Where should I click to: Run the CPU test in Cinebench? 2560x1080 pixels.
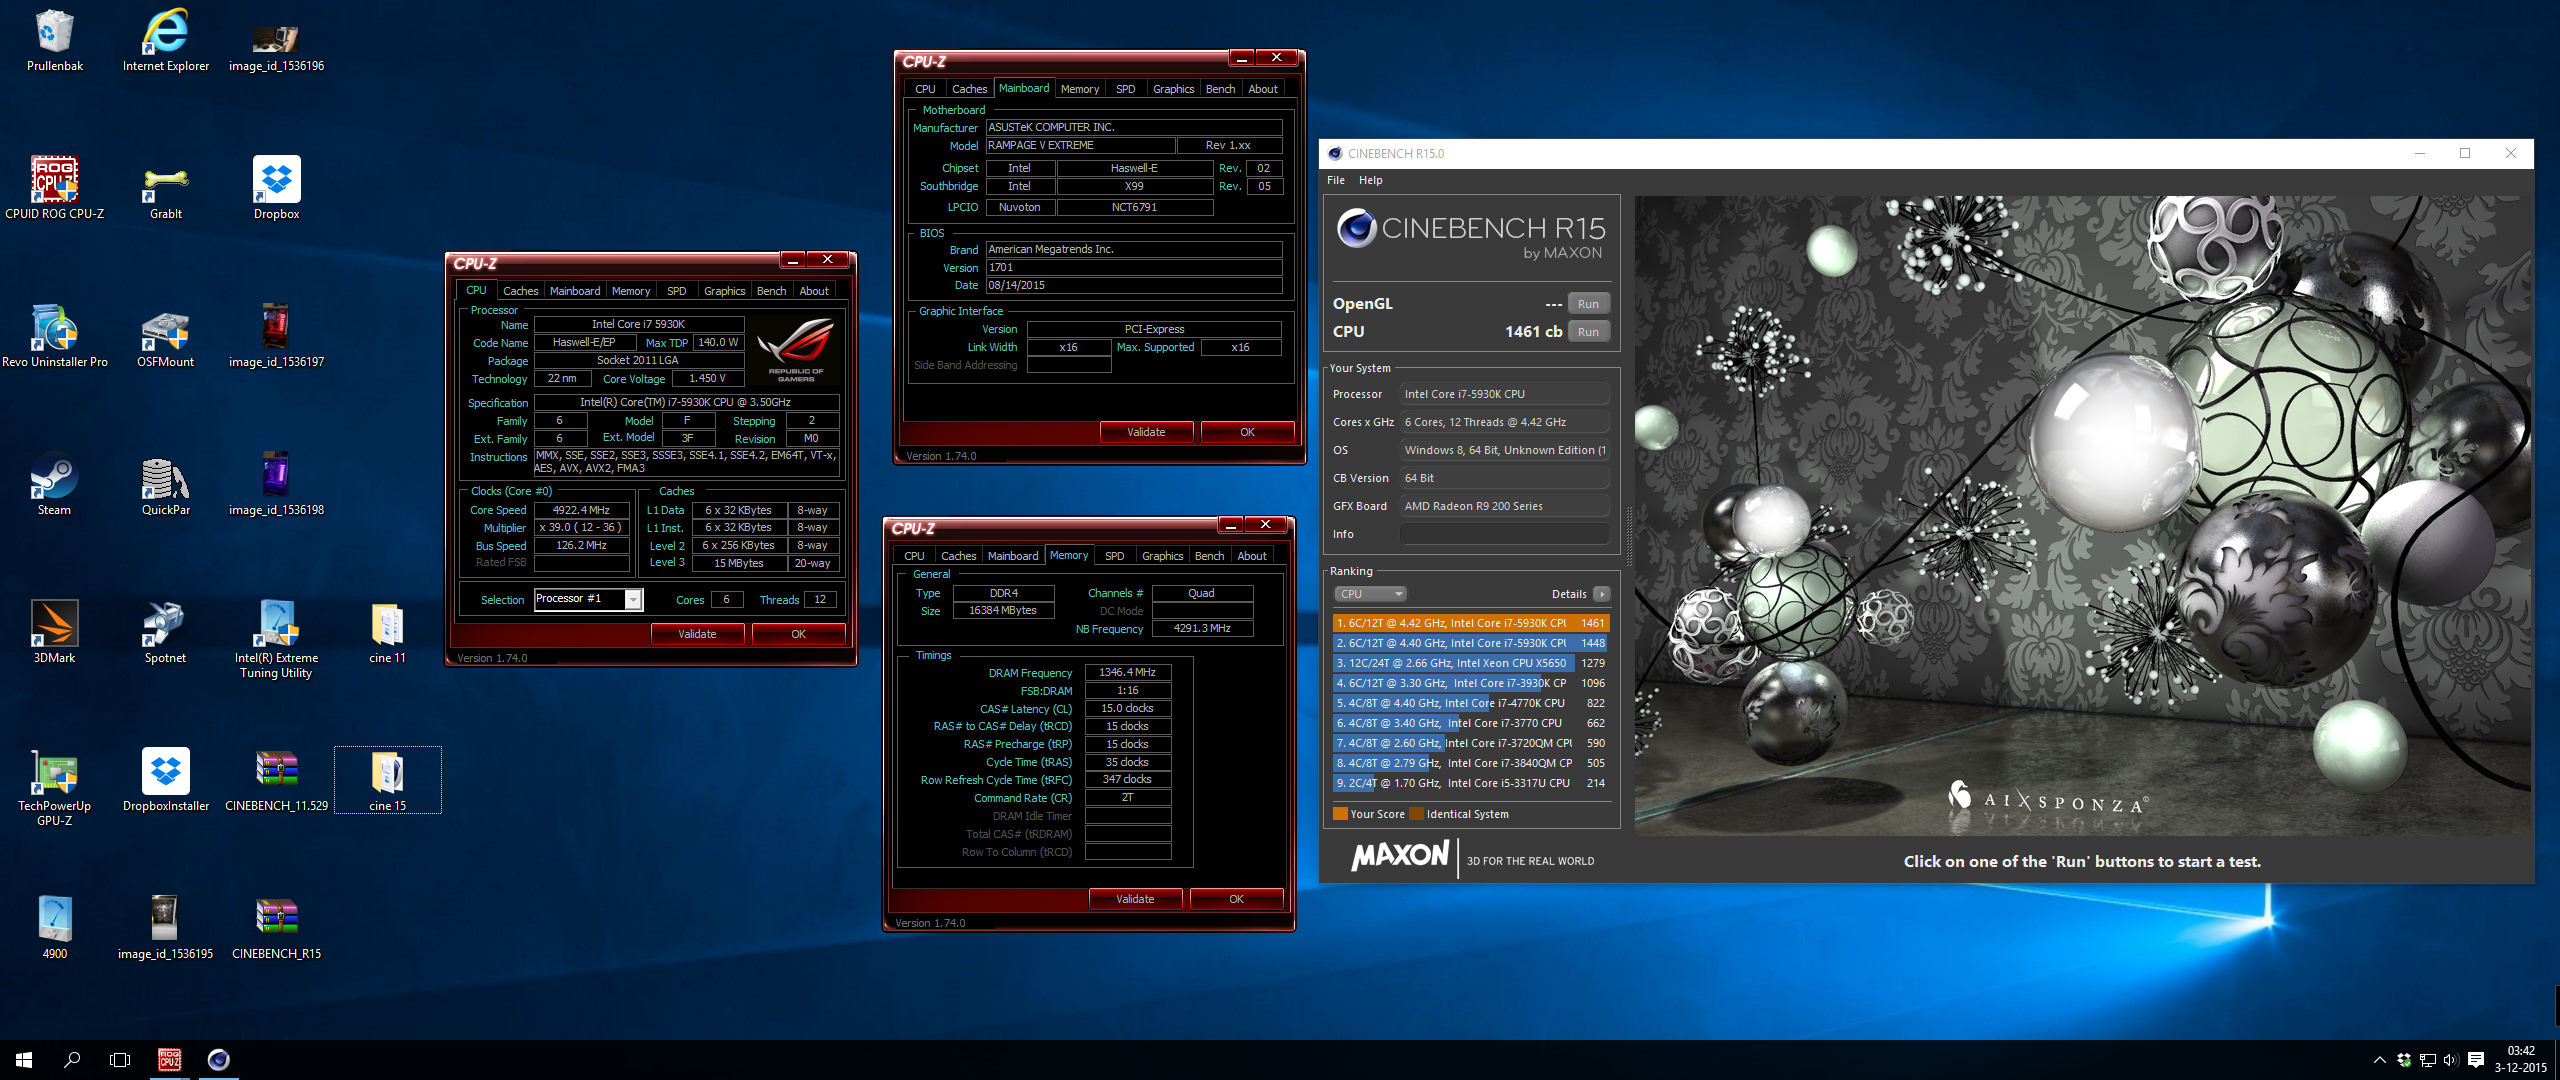click(x=1588, y=332)
